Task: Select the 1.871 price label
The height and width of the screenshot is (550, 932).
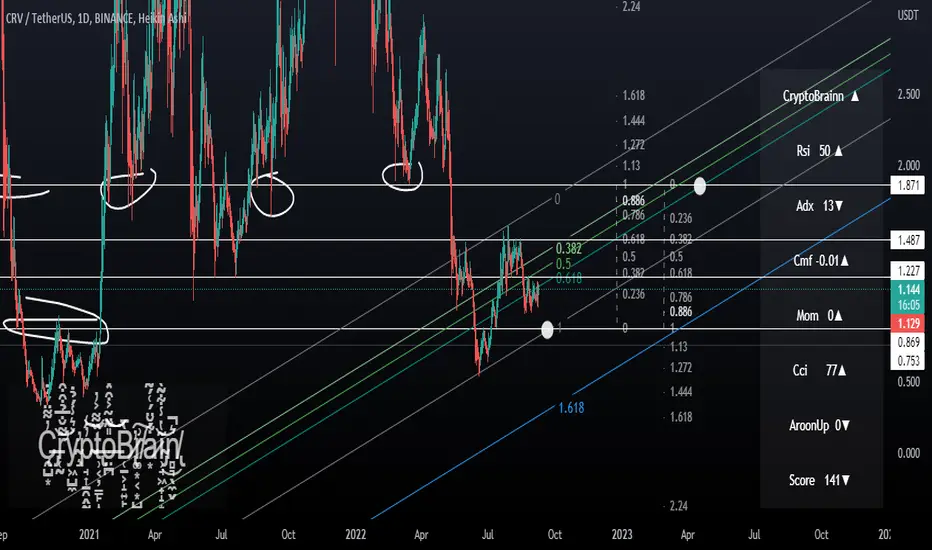Action: click(908, 186)
